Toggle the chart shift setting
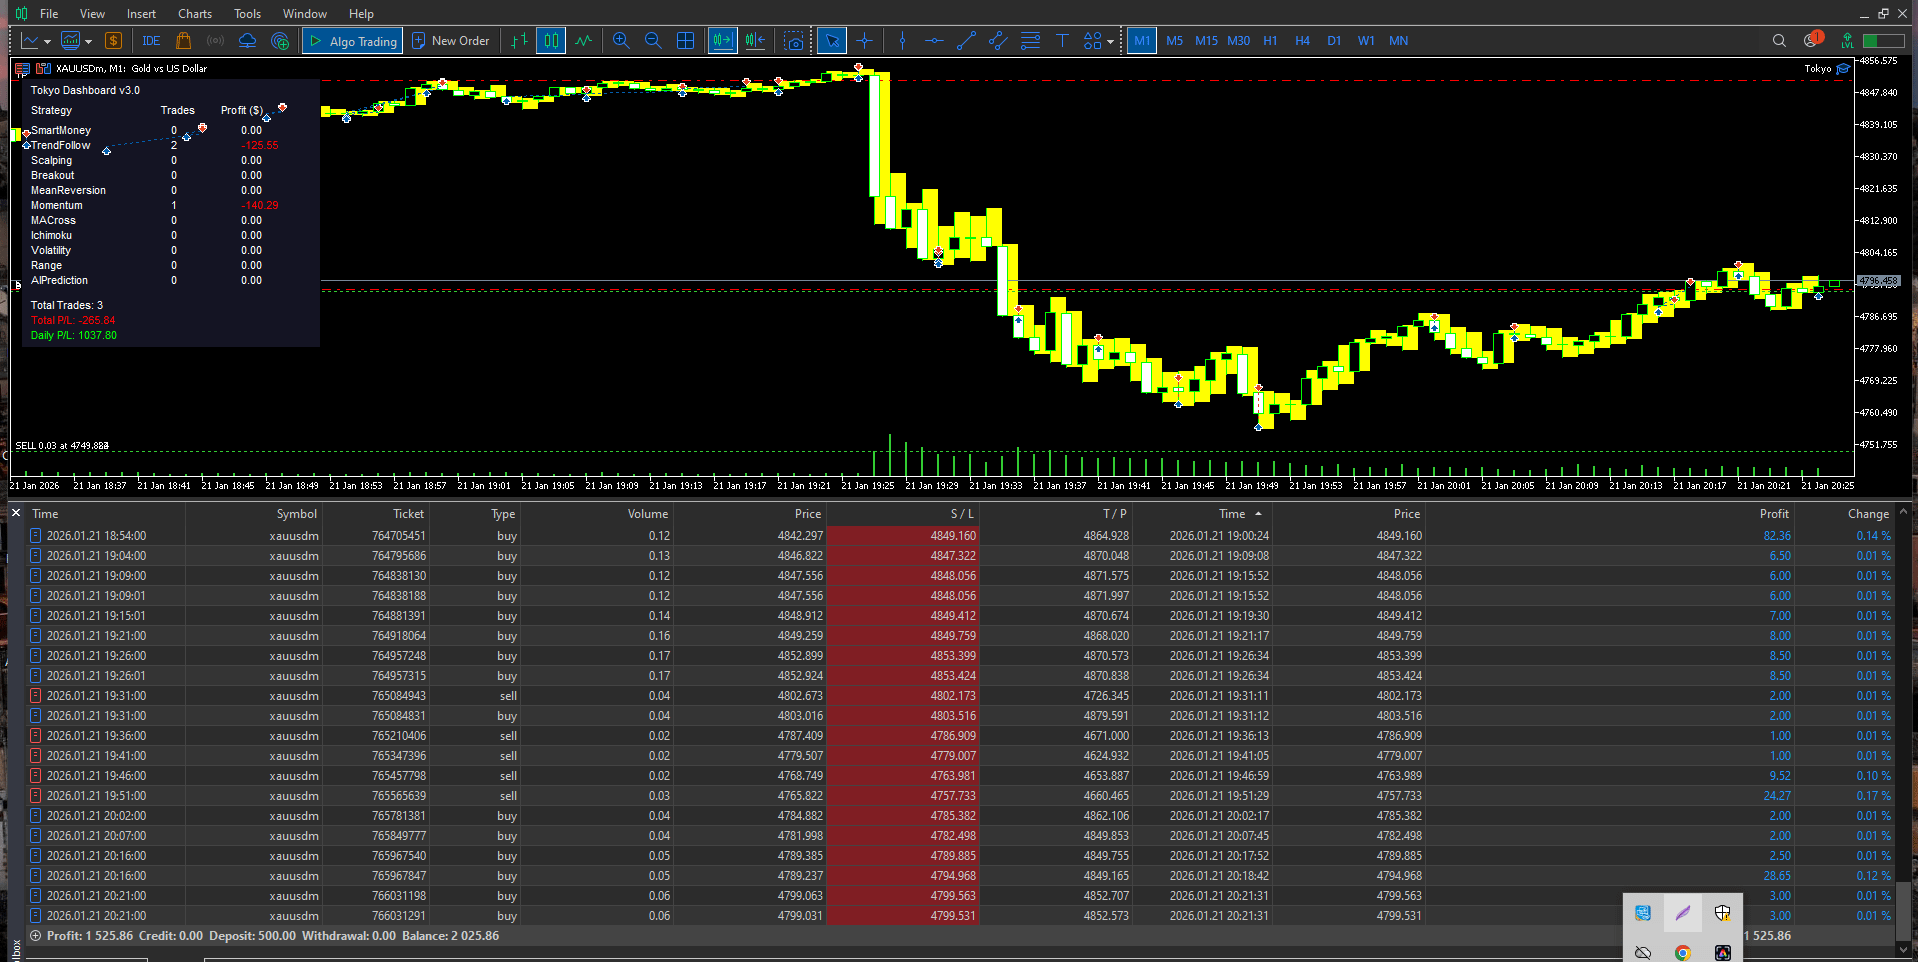 754,40
